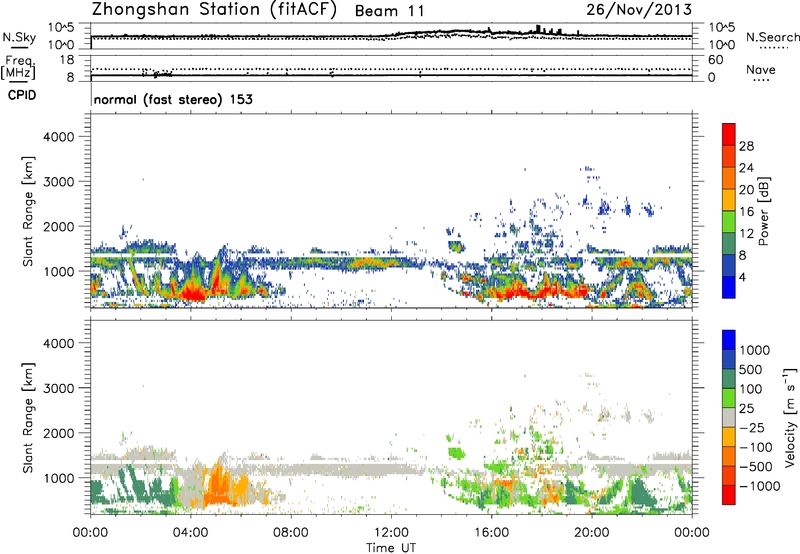Click the '3000' tick on velocity panel
This screenshot has height=554, width=800.
pos(59,388)
